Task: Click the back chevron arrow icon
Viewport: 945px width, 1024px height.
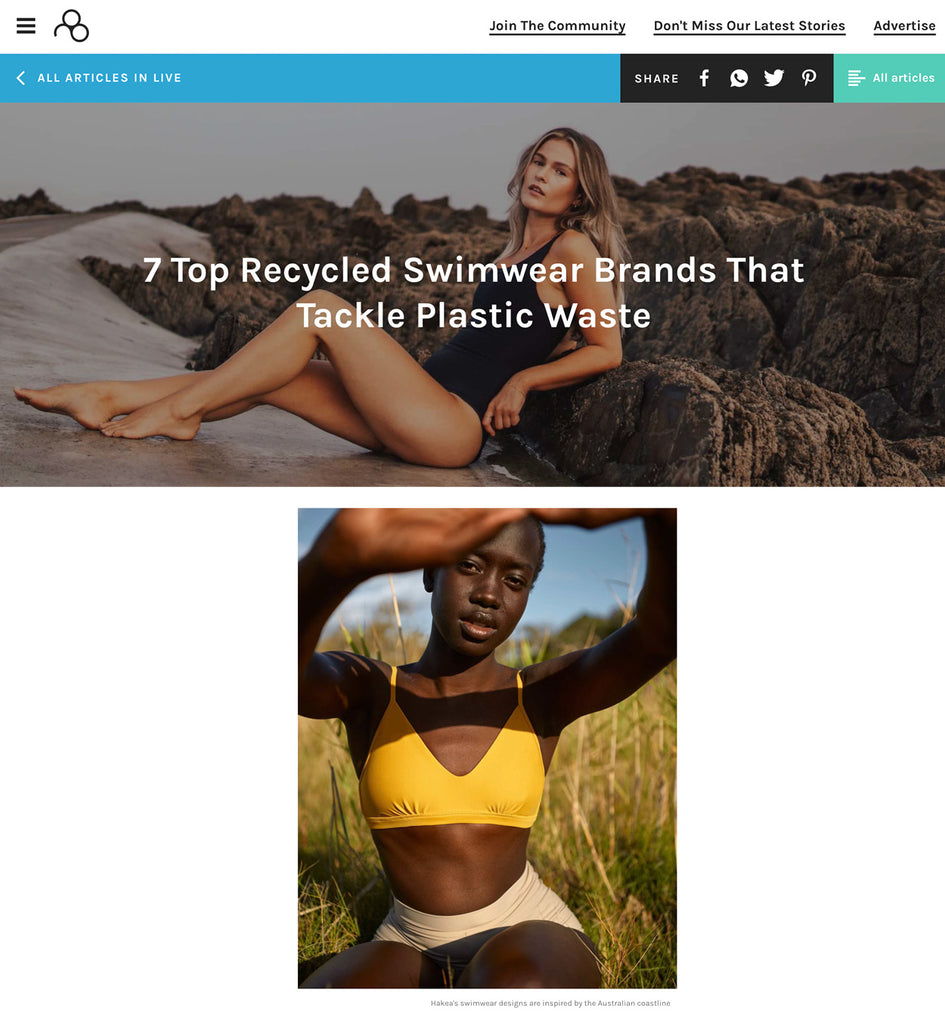Action: point(21,78)
